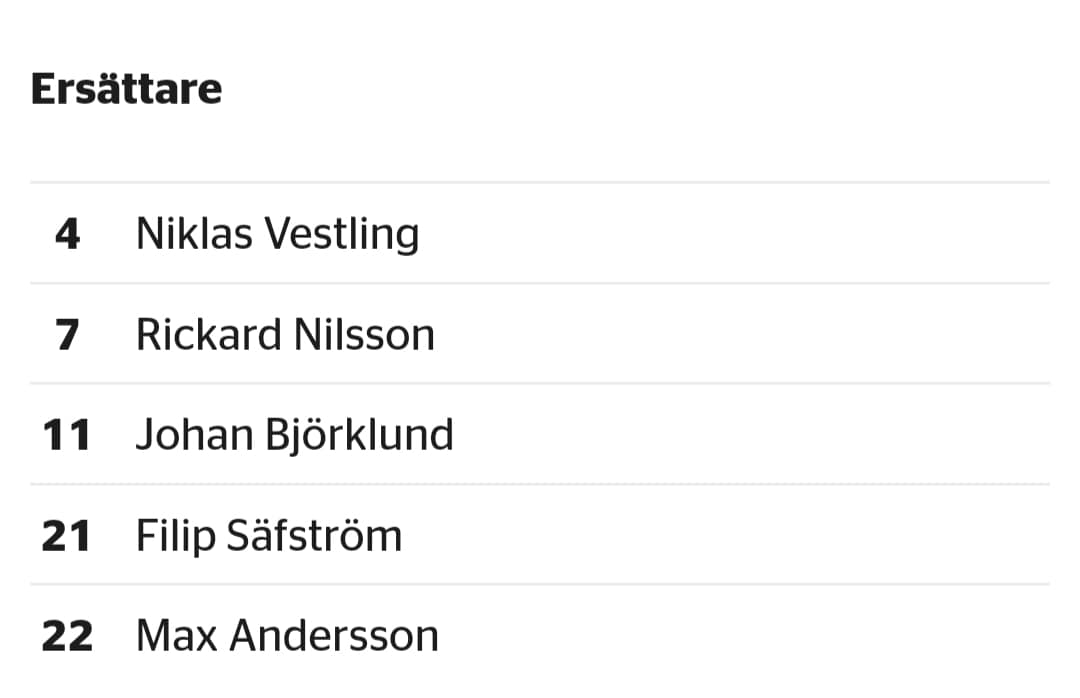Click the surname Andersson
Viewport: 1080px width, 698px height.
334,636
